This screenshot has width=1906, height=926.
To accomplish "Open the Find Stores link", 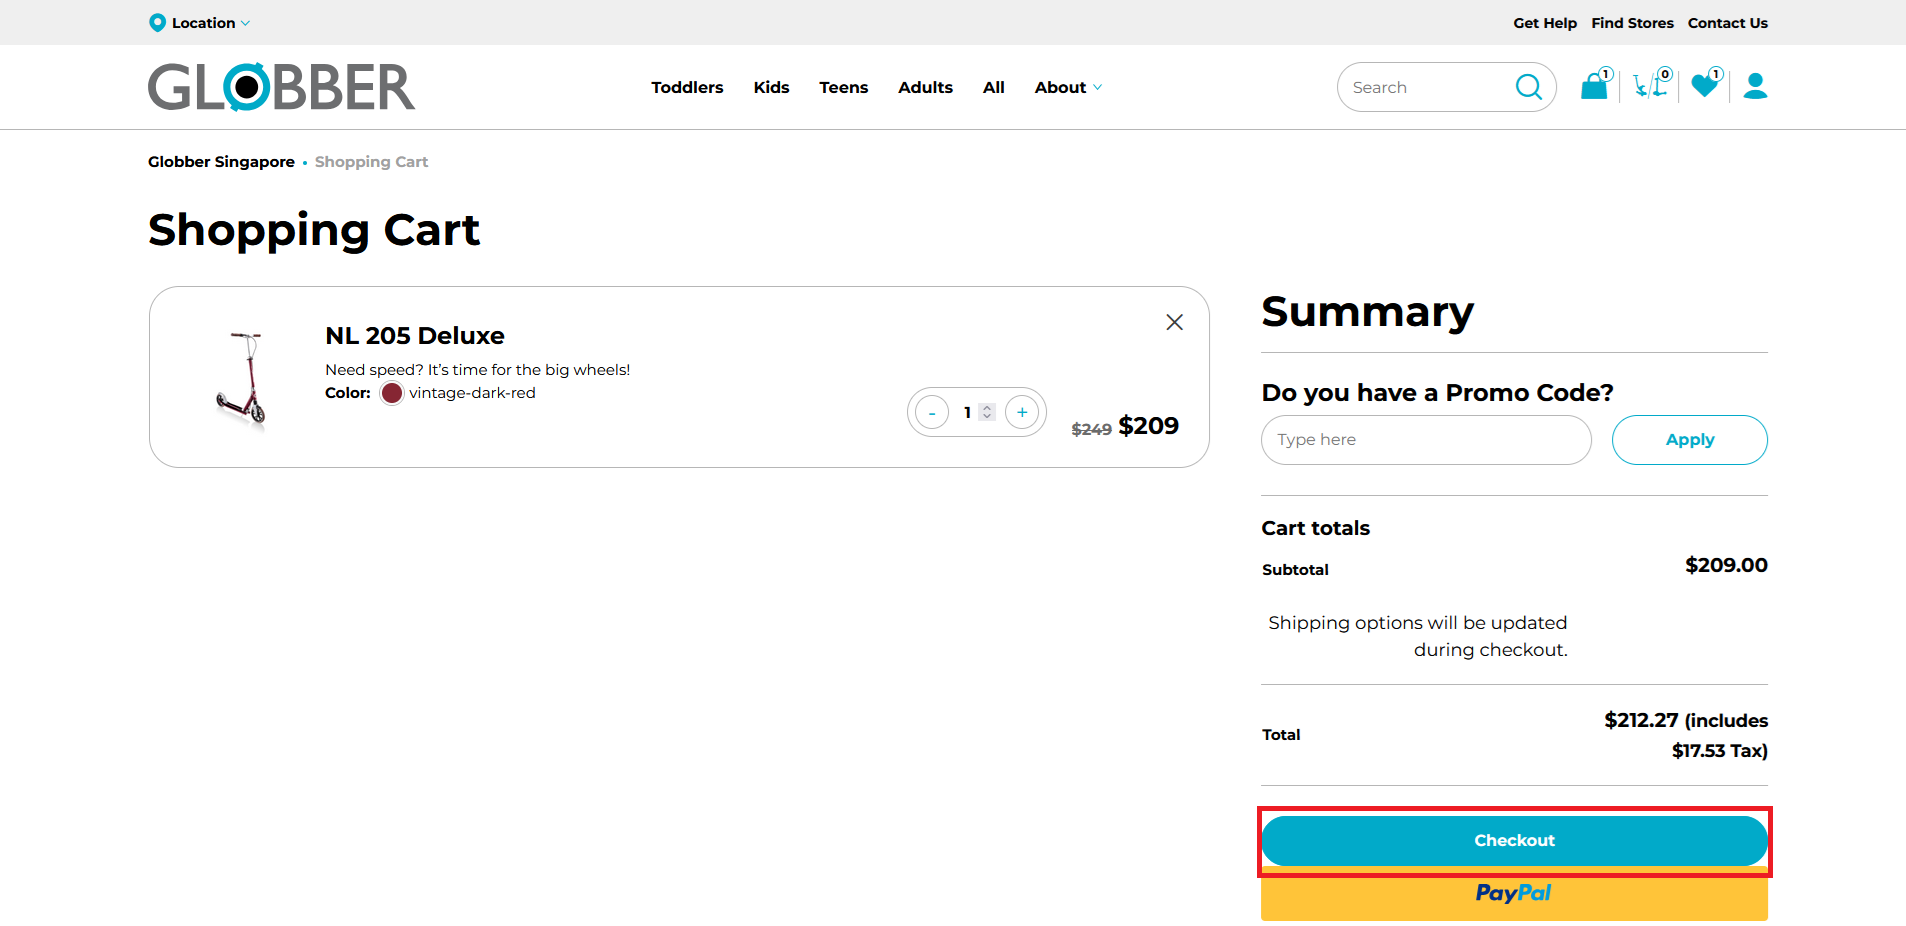I will coord(1632,23).
